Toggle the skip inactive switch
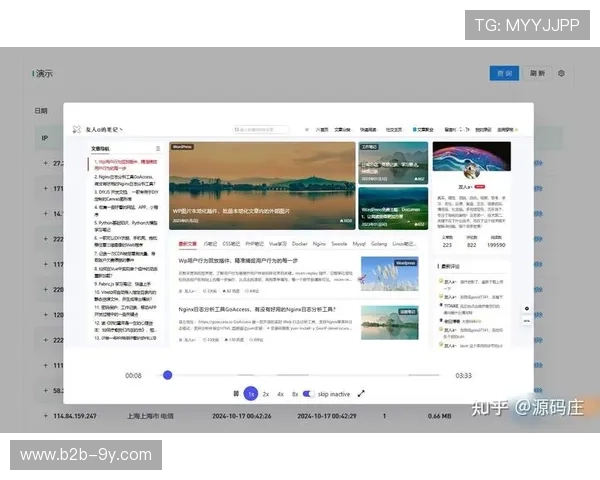 308,394
